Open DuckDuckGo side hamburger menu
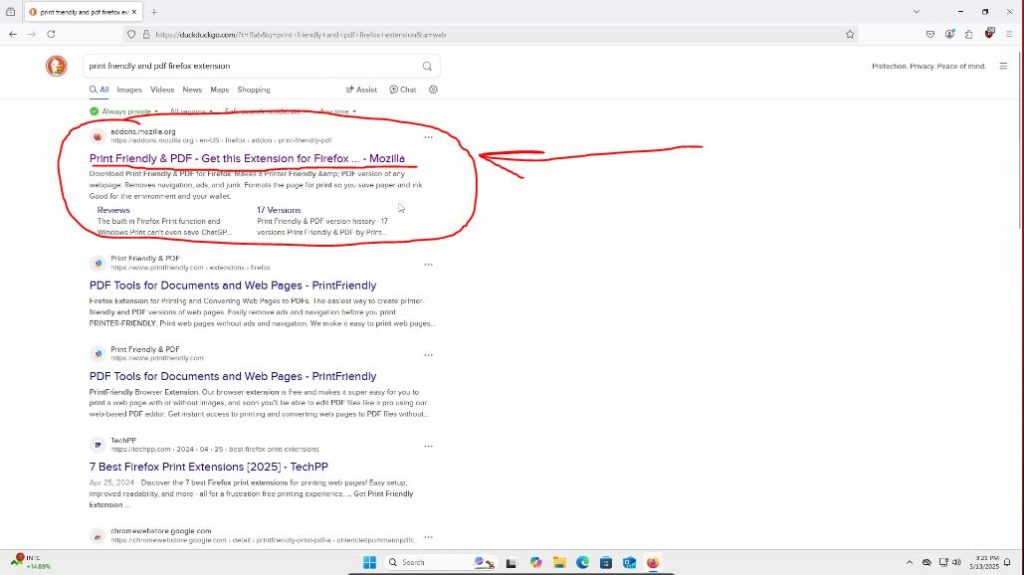This screenshot has width=1024, height=575. point(1003,66)
